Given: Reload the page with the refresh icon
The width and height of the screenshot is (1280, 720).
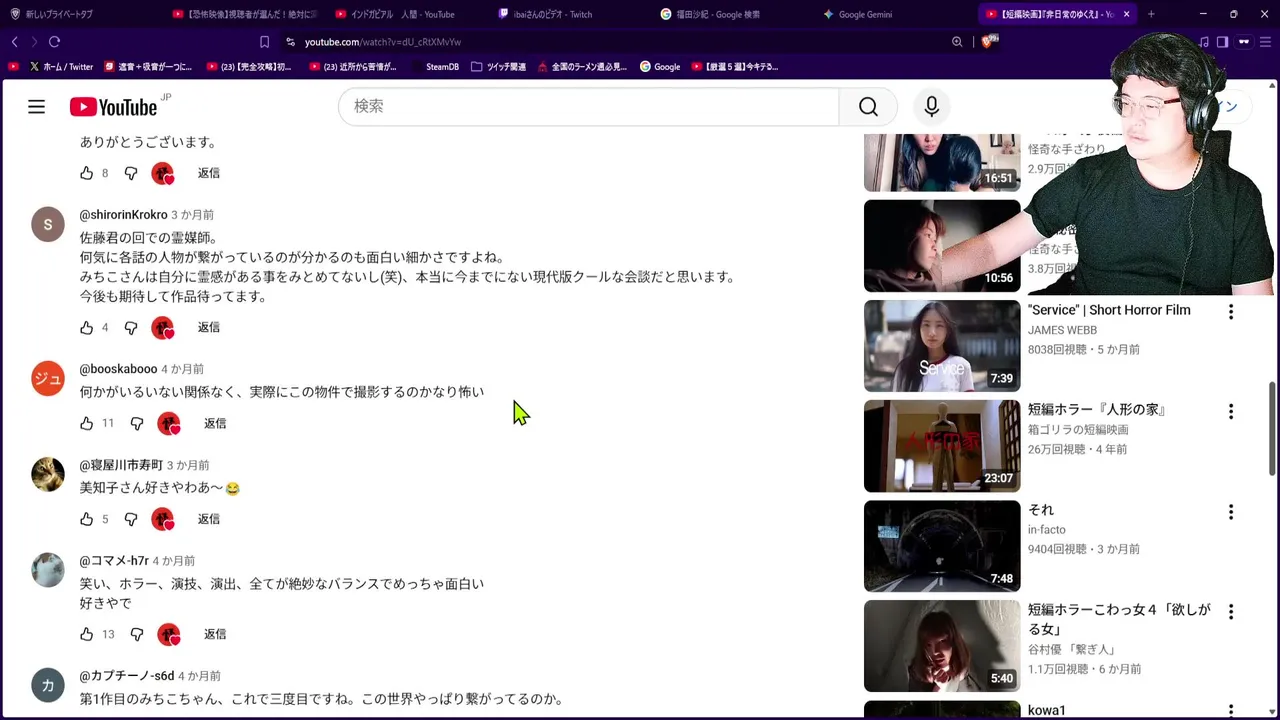Looking at the screenshot, I should tap(54, 42).
